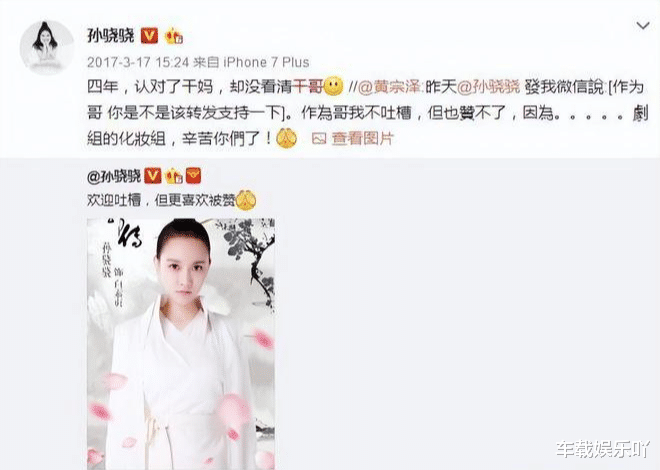Click the verified V badge in the reposted post
Image resolution: width=660 pixels, height=470 pixels.
click(x=153, y=175)
